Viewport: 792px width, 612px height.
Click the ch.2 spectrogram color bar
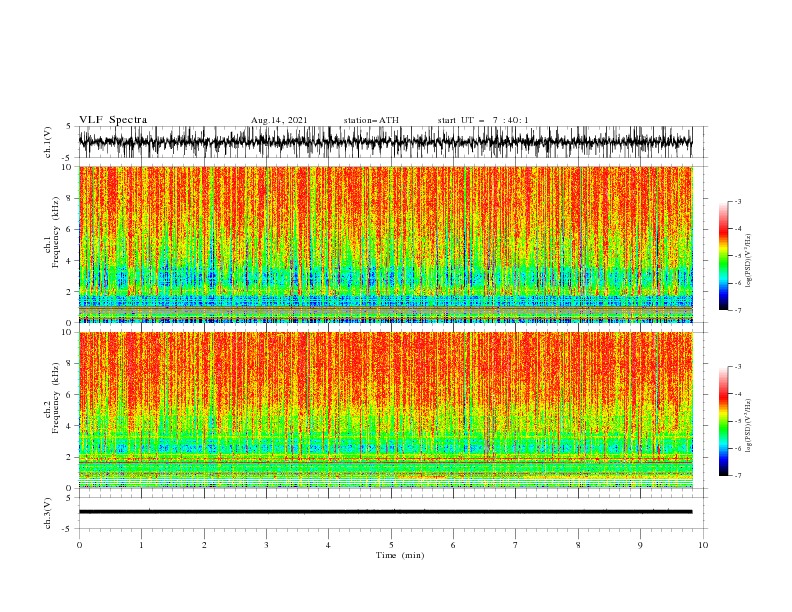(723, 421)
